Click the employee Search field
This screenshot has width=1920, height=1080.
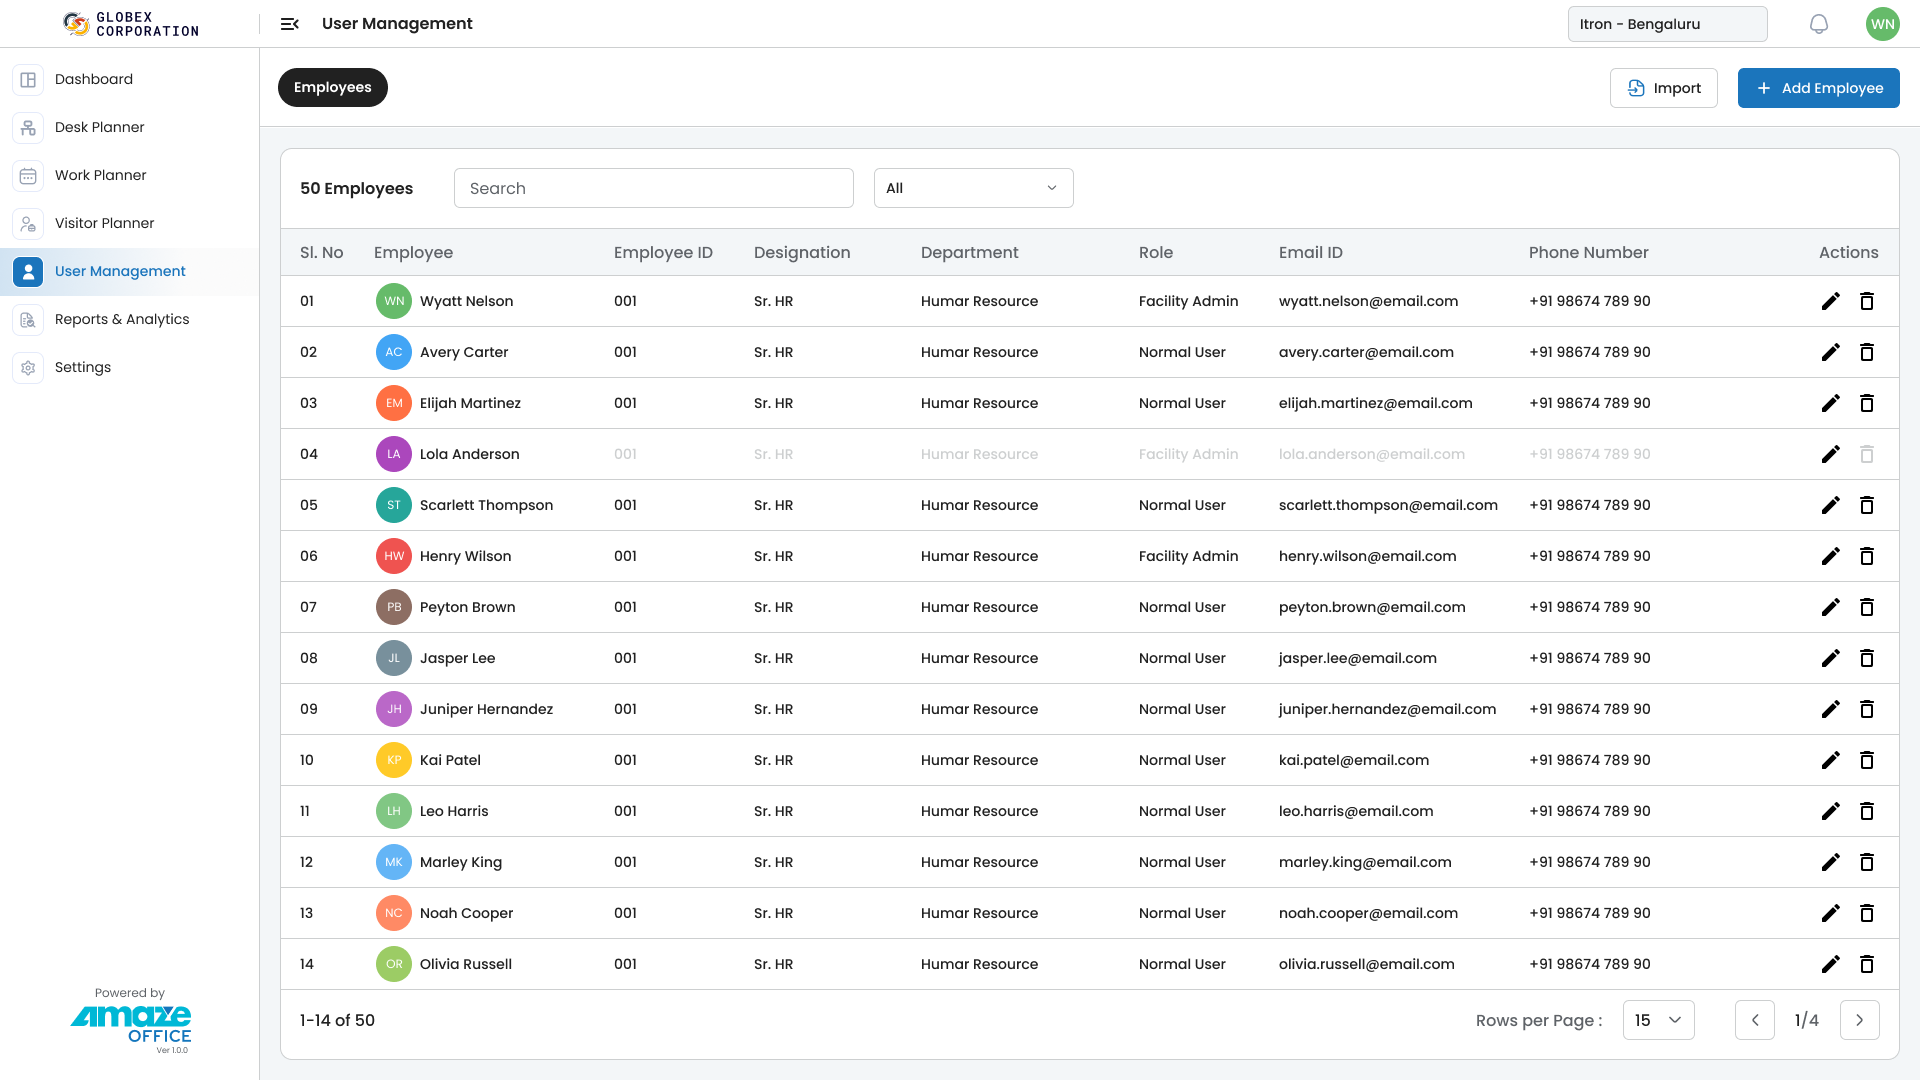(x=653, y=188)
